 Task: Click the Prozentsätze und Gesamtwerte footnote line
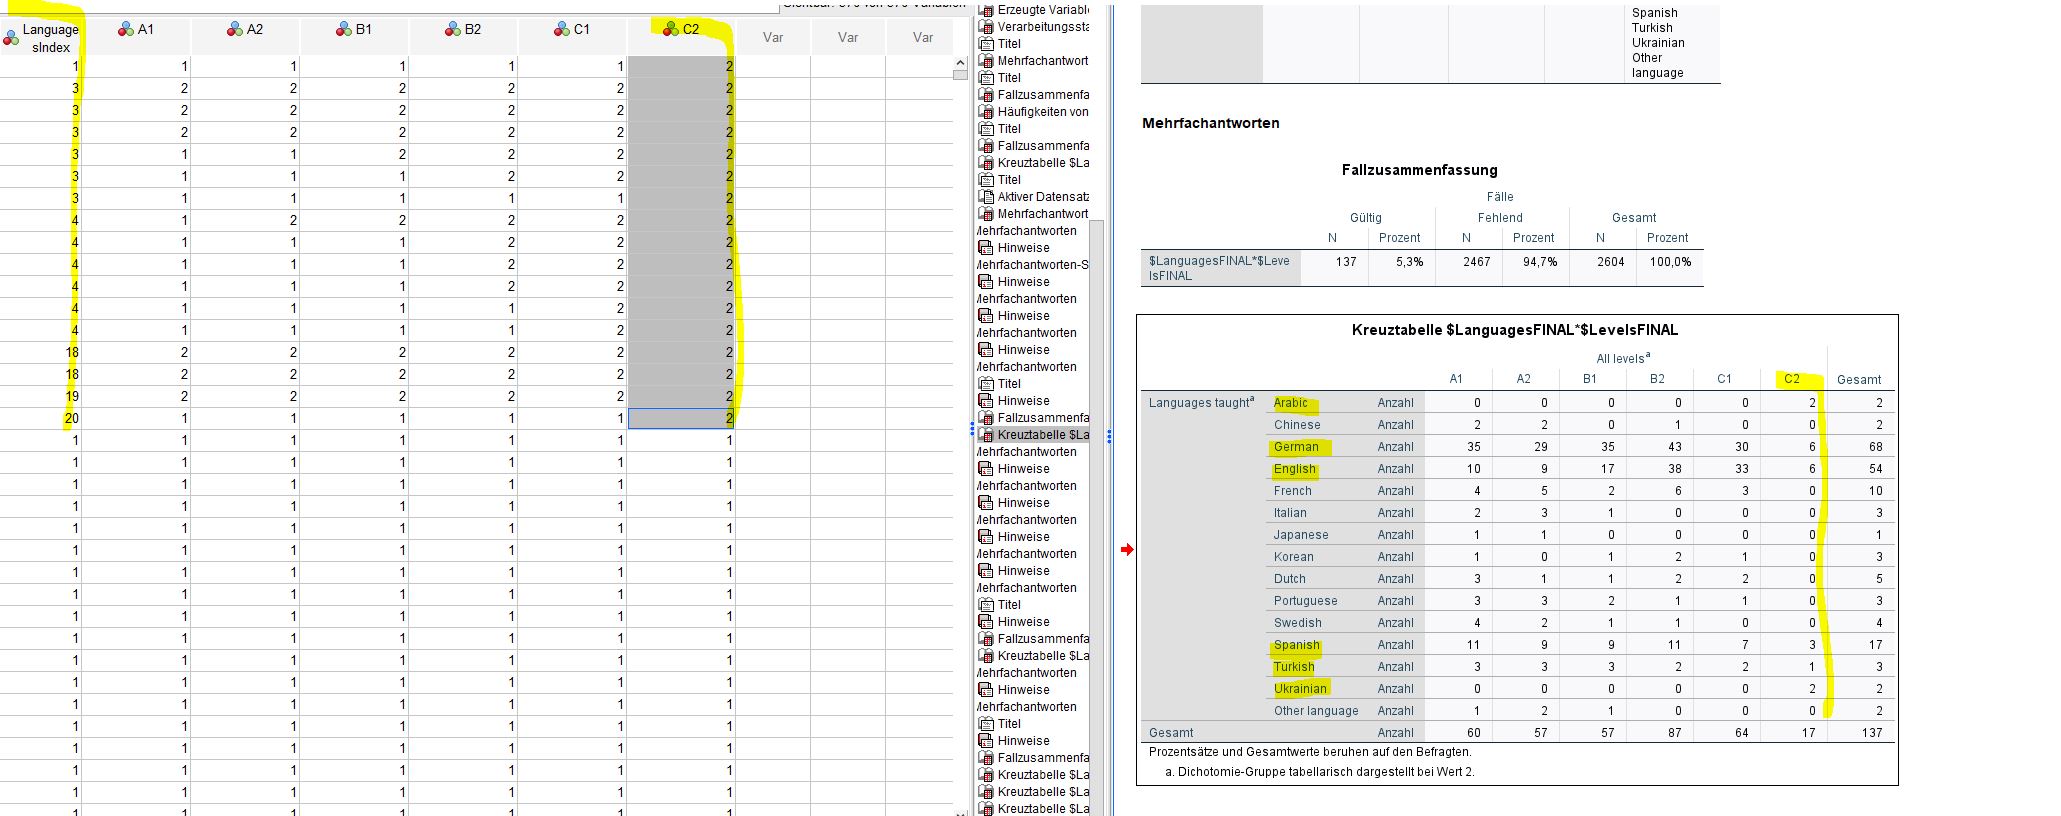click(x=1310, y=752)
